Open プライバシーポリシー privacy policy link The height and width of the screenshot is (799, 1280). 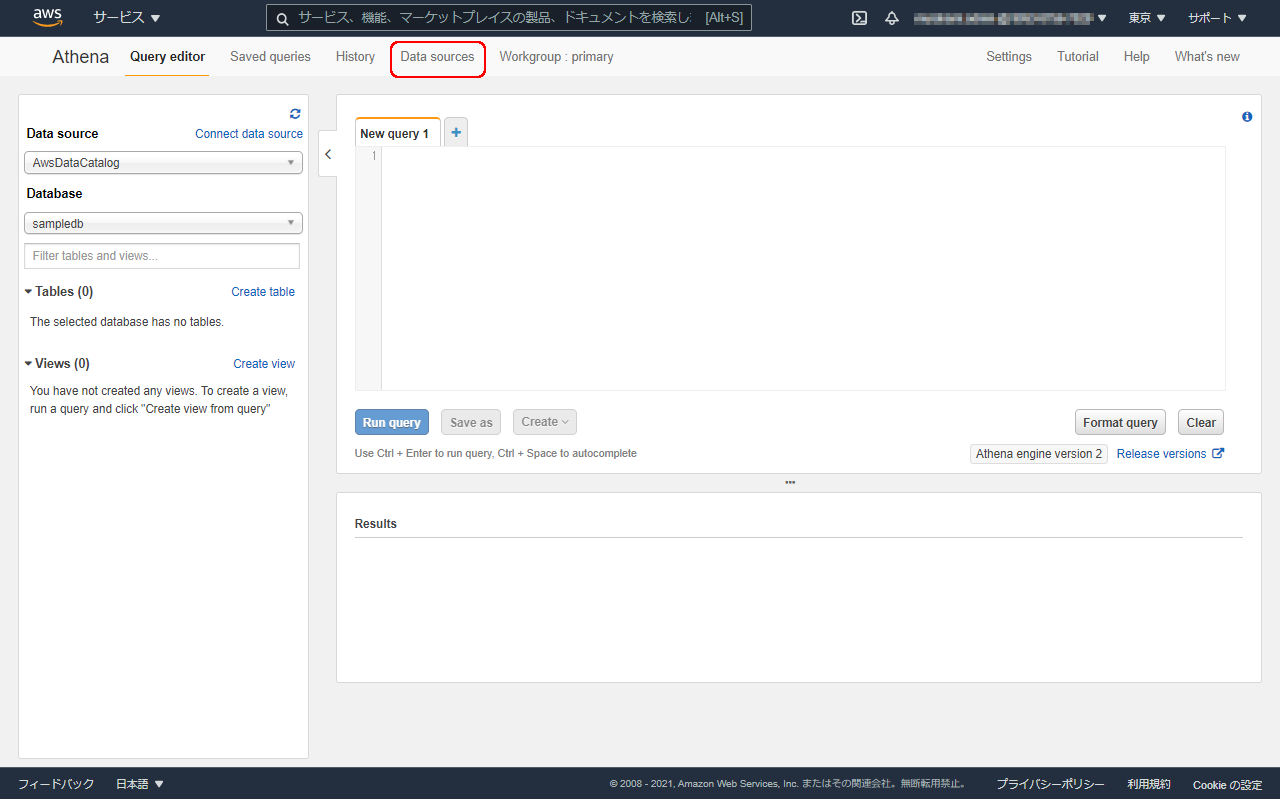(1050, 785)
